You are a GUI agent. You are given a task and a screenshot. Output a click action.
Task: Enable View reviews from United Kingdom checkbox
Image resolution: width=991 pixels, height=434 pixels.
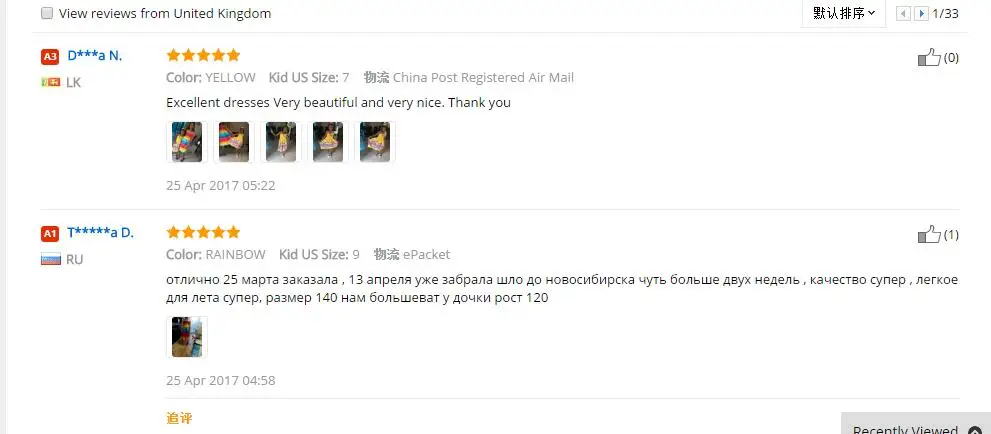(x=47, y=13)
